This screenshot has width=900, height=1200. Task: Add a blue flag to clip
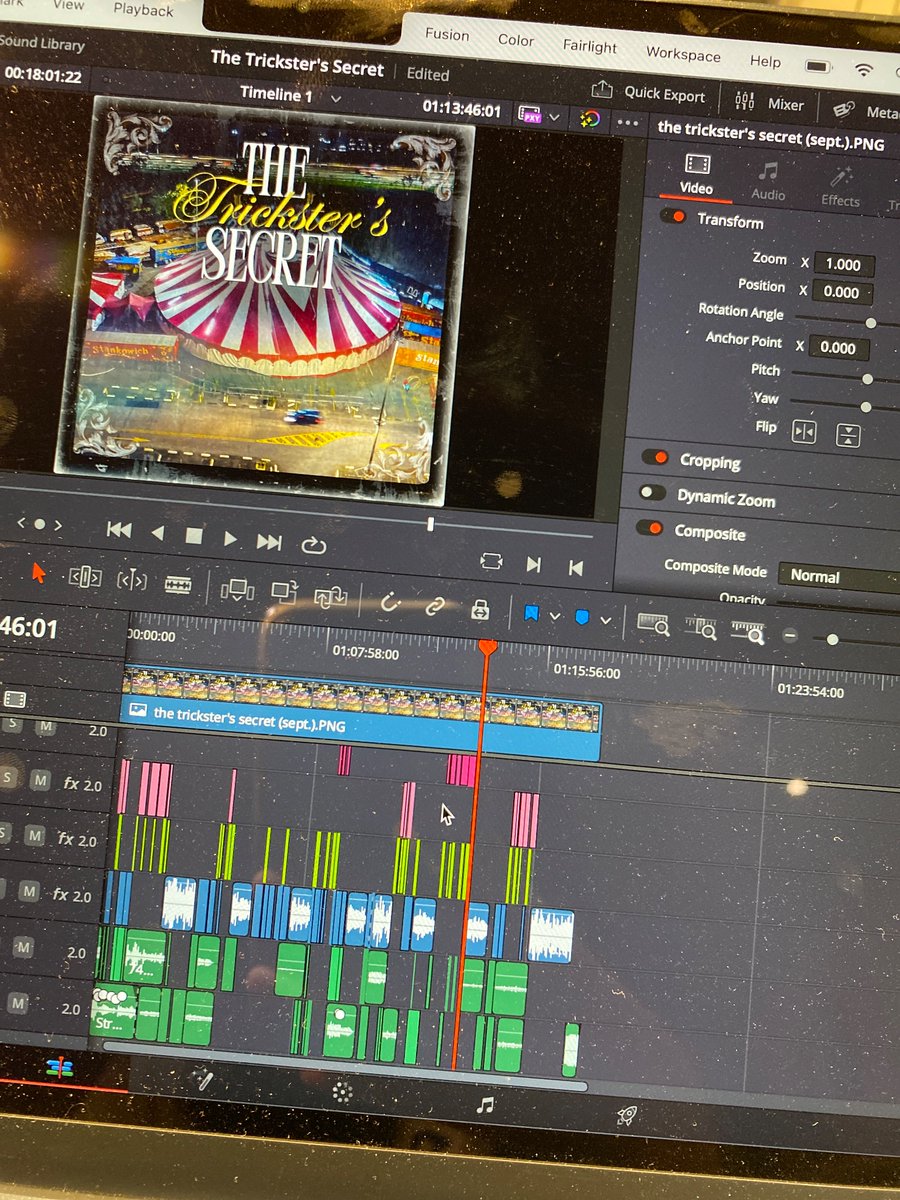tap(532, 612)
